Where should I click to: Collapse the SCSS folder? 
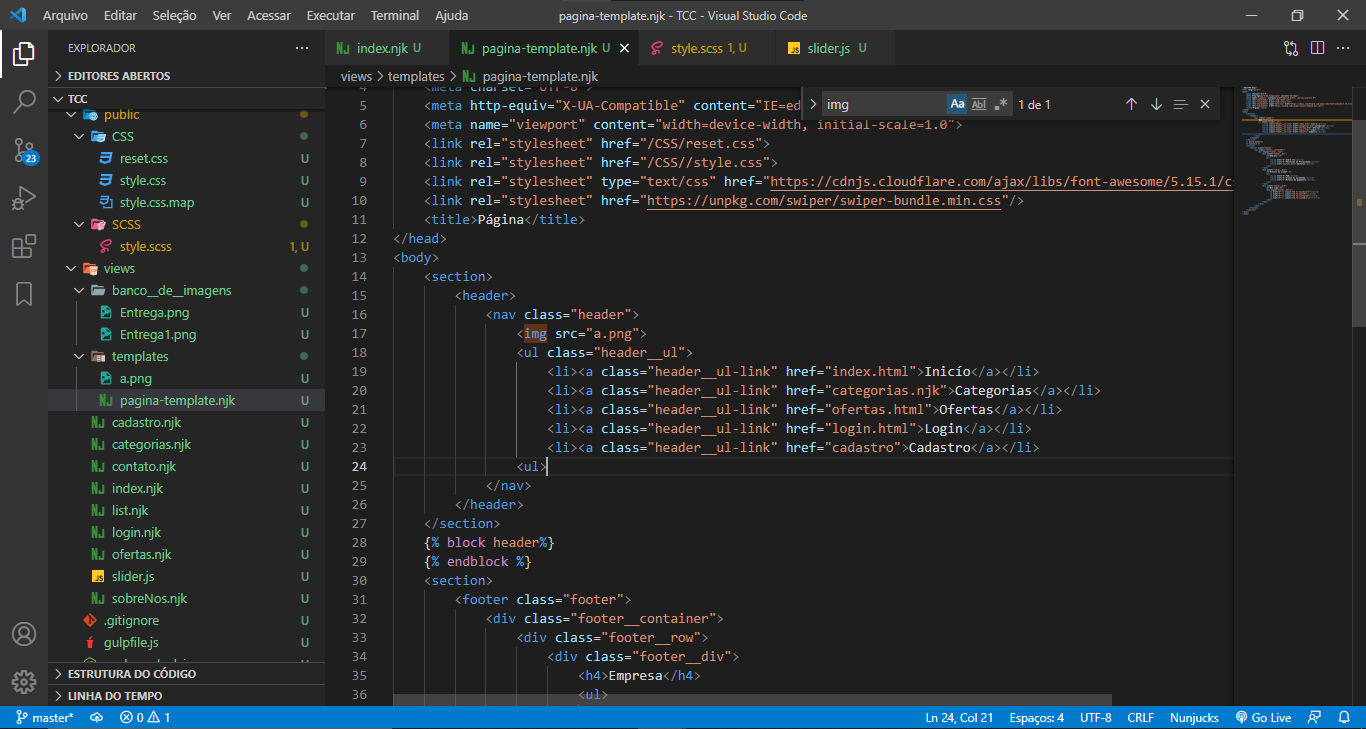[x=79, y=224]
